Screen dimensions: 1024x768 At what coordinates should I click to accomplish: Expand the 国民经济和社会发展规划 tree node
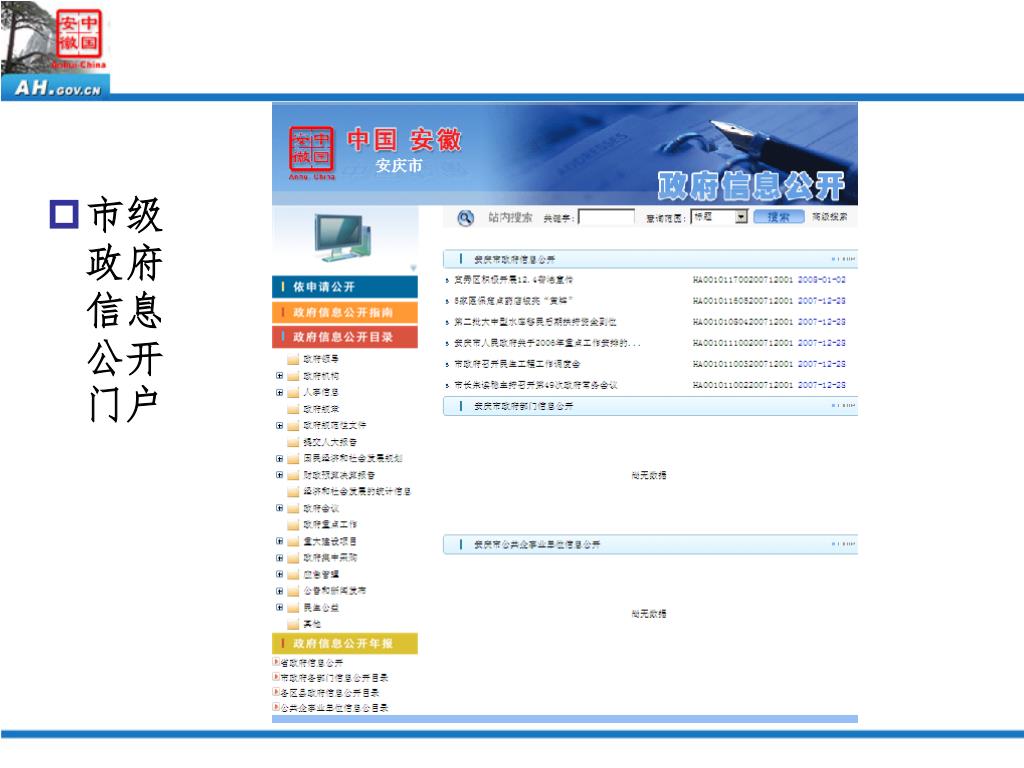(x=280, y=458)
